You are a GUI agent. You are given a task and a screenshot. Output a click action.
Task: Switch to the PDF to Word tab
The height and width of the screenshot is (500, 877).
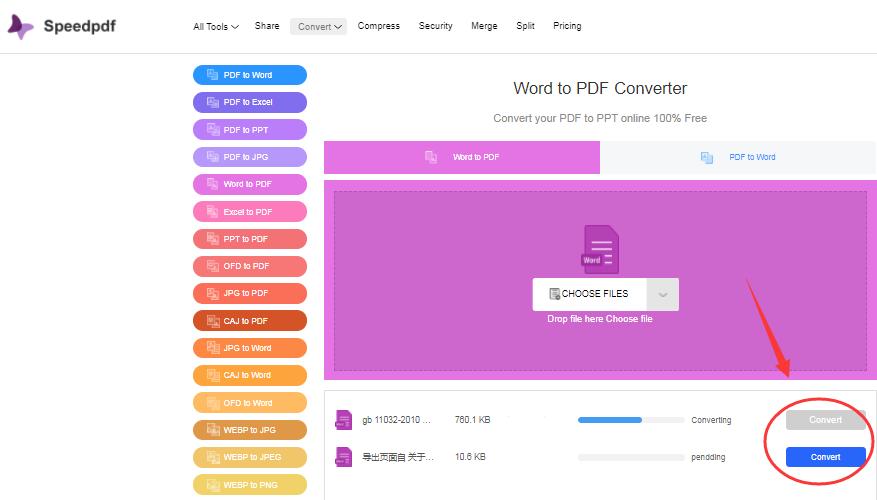tap(738, 157)
